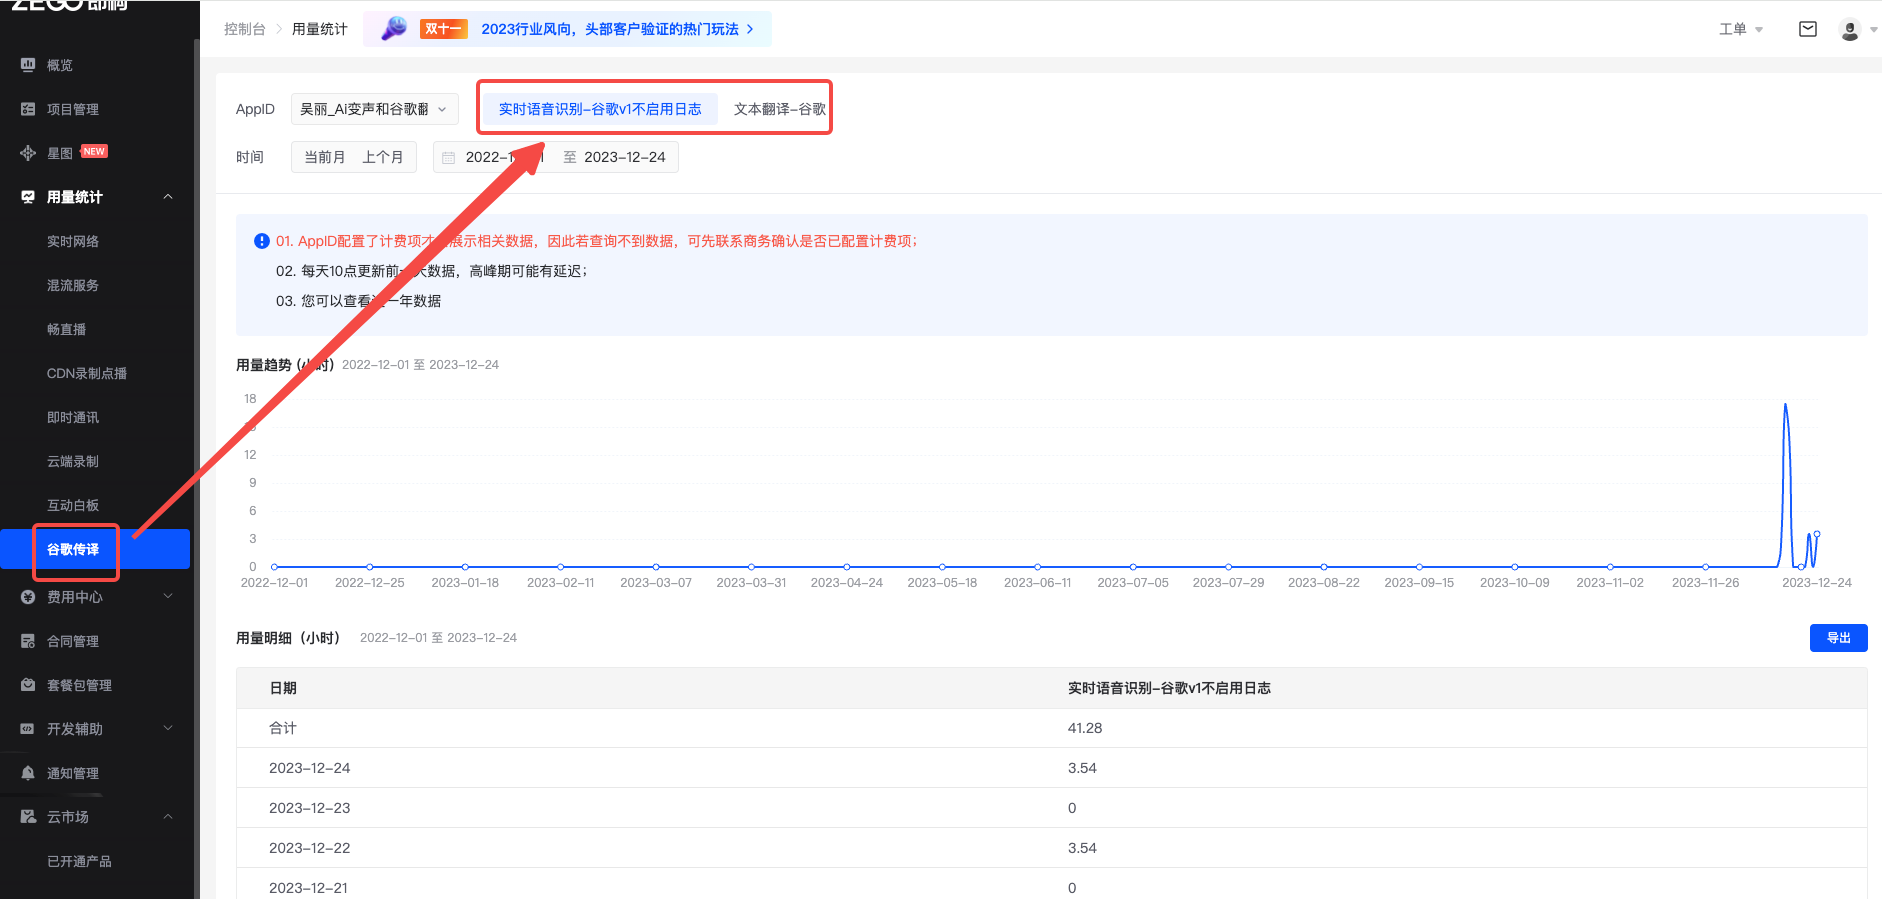Viewport: 1882px width, 899px height.
Task: Expand the 费用中心 menu chevron
Action: (x=168, y=597)
